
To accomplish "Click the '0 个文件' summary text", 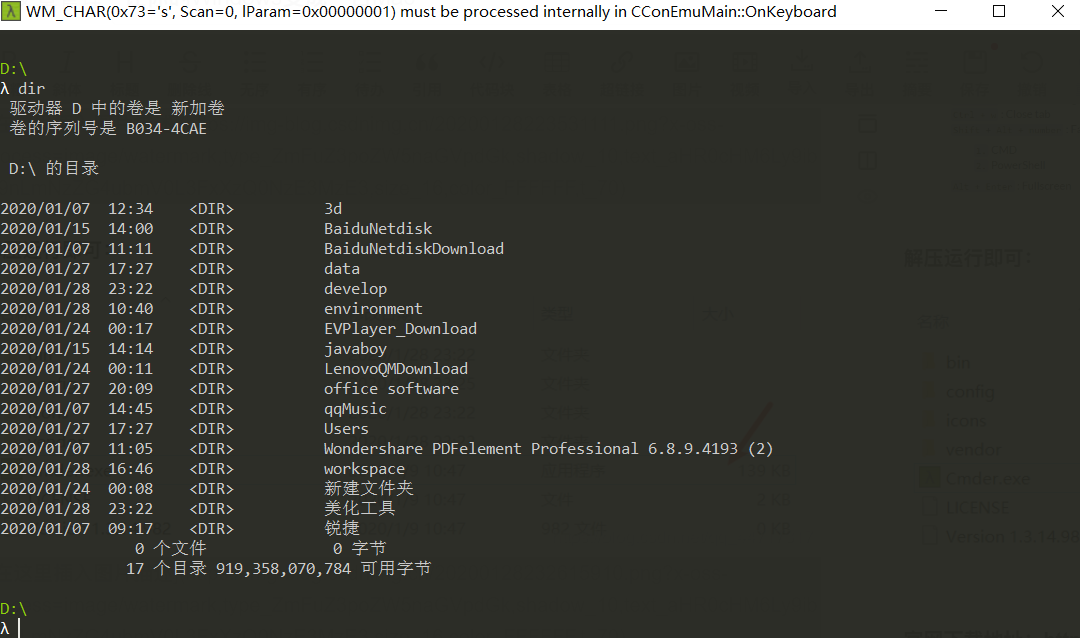I will pyautogui.click(x=170, y=548).
